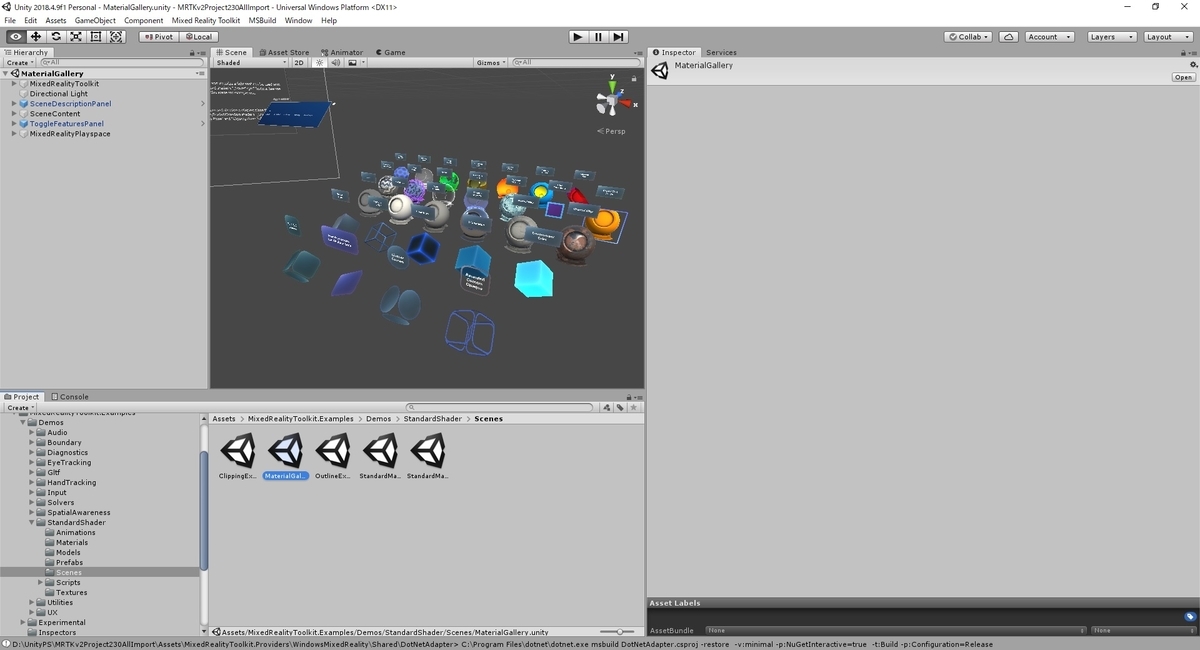
Task: Select OutlineEx... scene asset
Action: 333,457
